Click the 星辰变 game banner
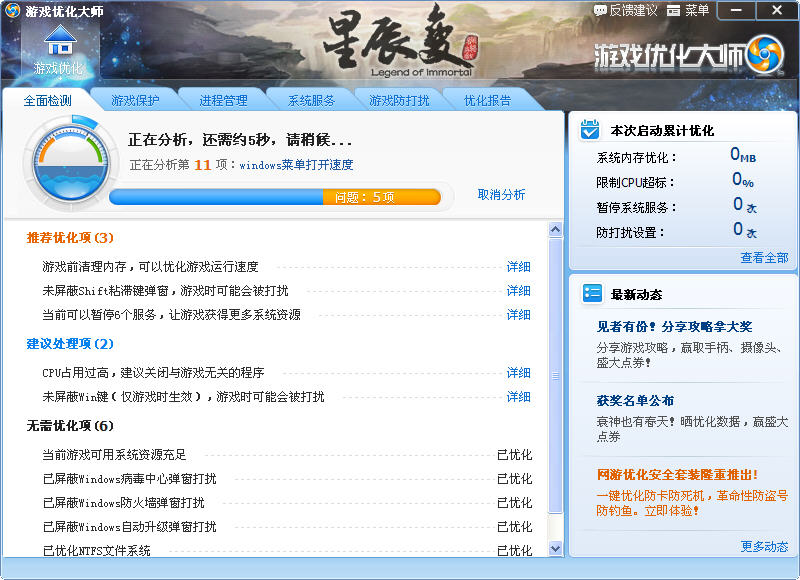800x580 pixels. [x=399, y=42]
